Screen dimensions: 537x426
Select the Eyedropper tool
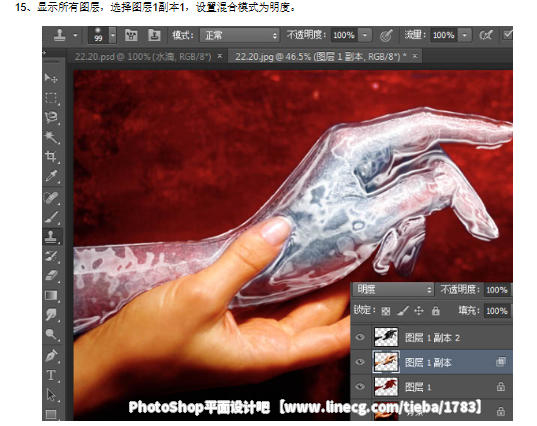click(51, 176)
